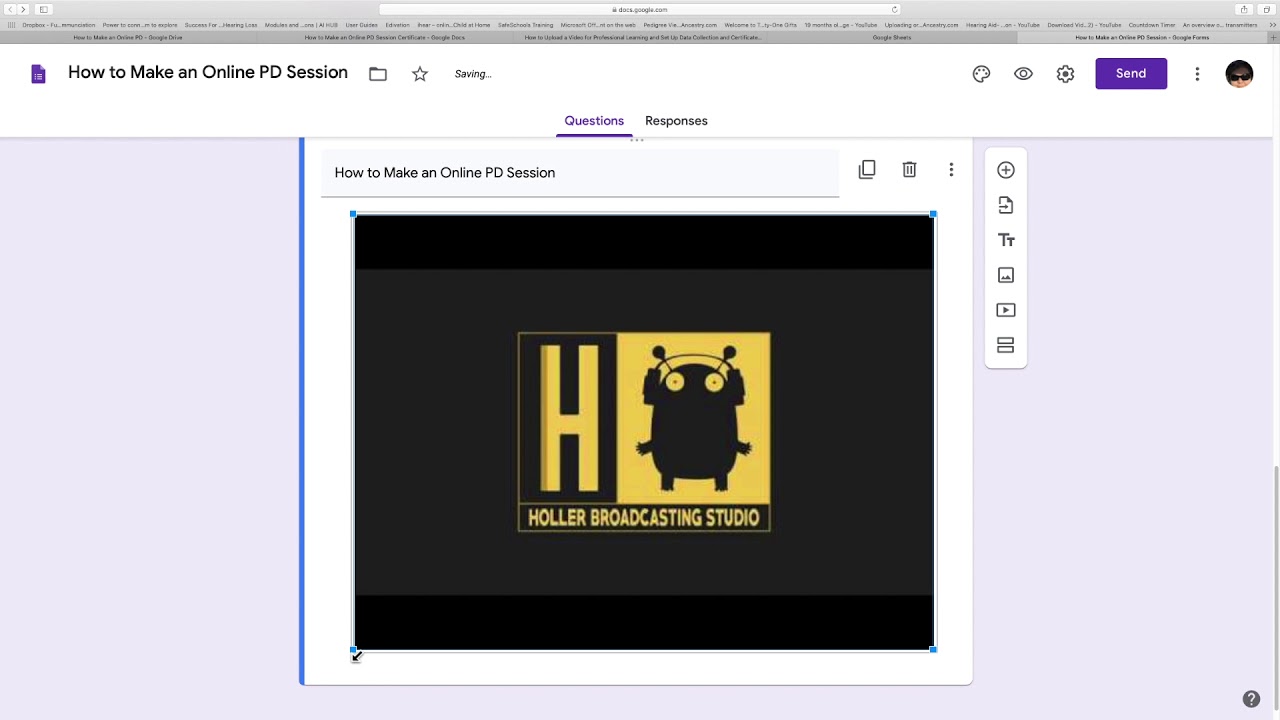This screenshot has width=1280, height=720.
Task: Open the Google Sheets bookmark
Action: click(891, 37)
